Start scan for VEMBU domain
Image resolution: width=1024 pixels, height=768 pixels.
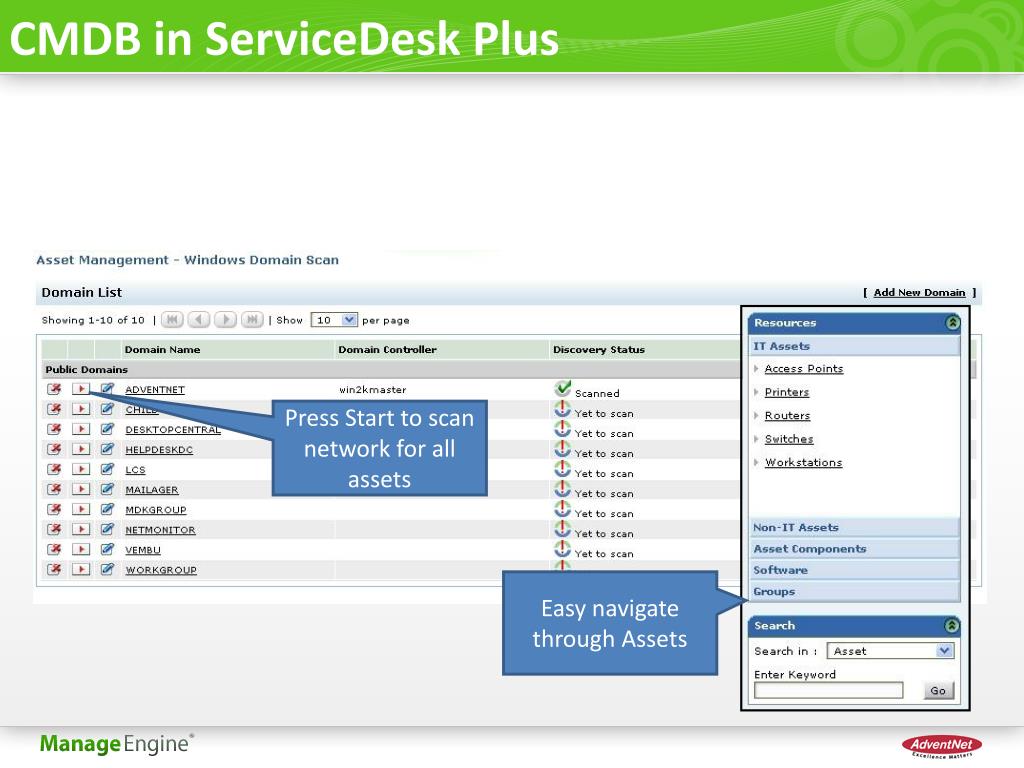point(81,549)
